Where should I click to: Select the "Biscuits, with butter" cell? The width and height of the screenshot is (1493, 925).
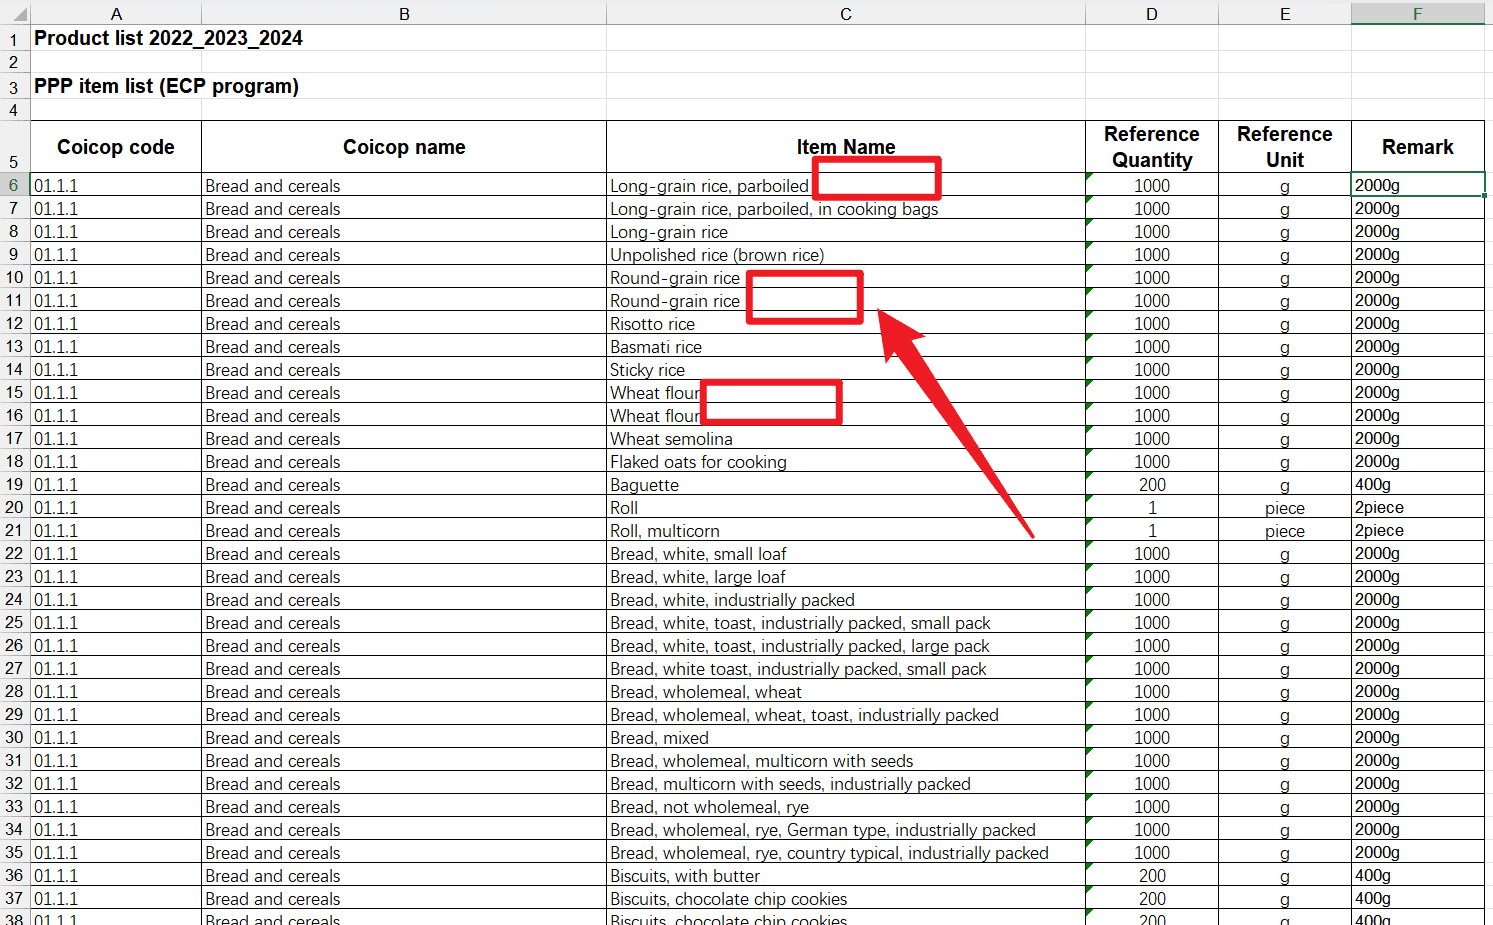click(x=685, y=876)
